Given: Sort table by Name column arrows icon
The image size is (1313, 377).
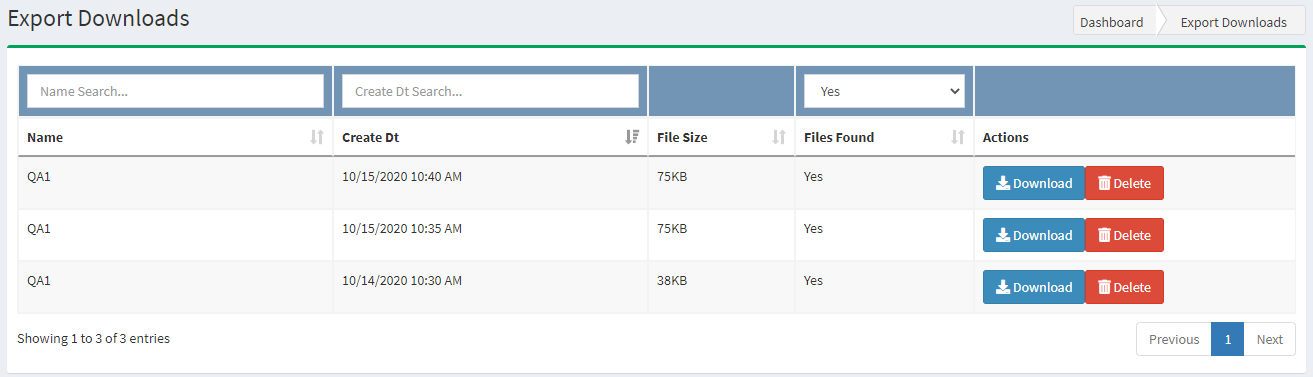Looking at the screenshot, I should [317, 137].
